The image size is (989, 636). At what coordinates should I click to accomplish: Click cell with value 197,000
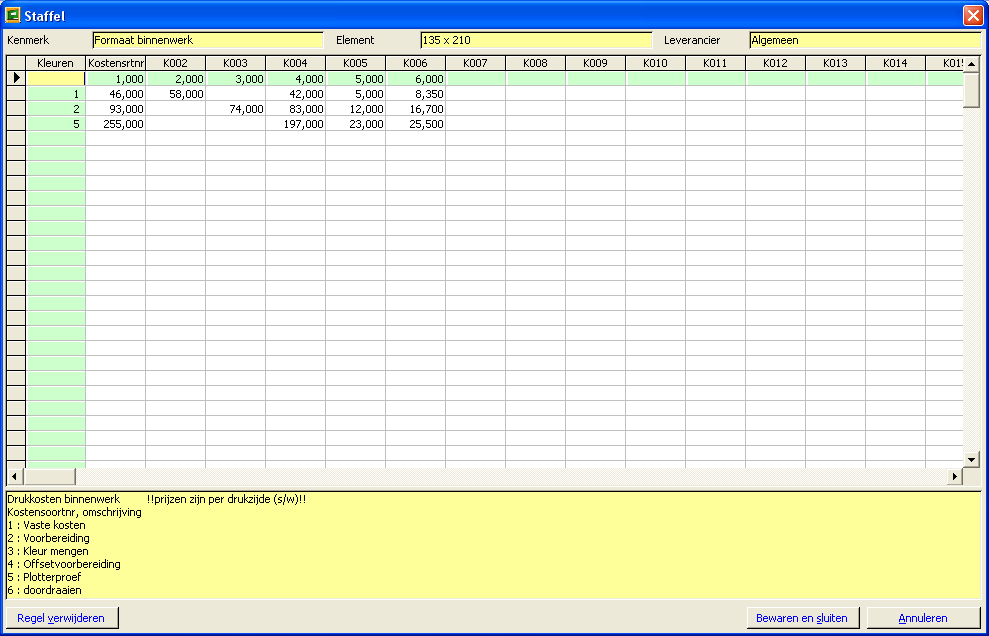tap(295, 124)
